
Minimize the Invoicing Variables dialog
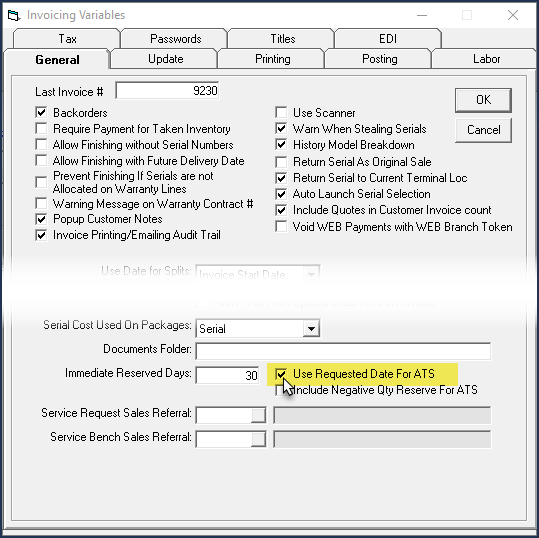(x=421, y=15)
